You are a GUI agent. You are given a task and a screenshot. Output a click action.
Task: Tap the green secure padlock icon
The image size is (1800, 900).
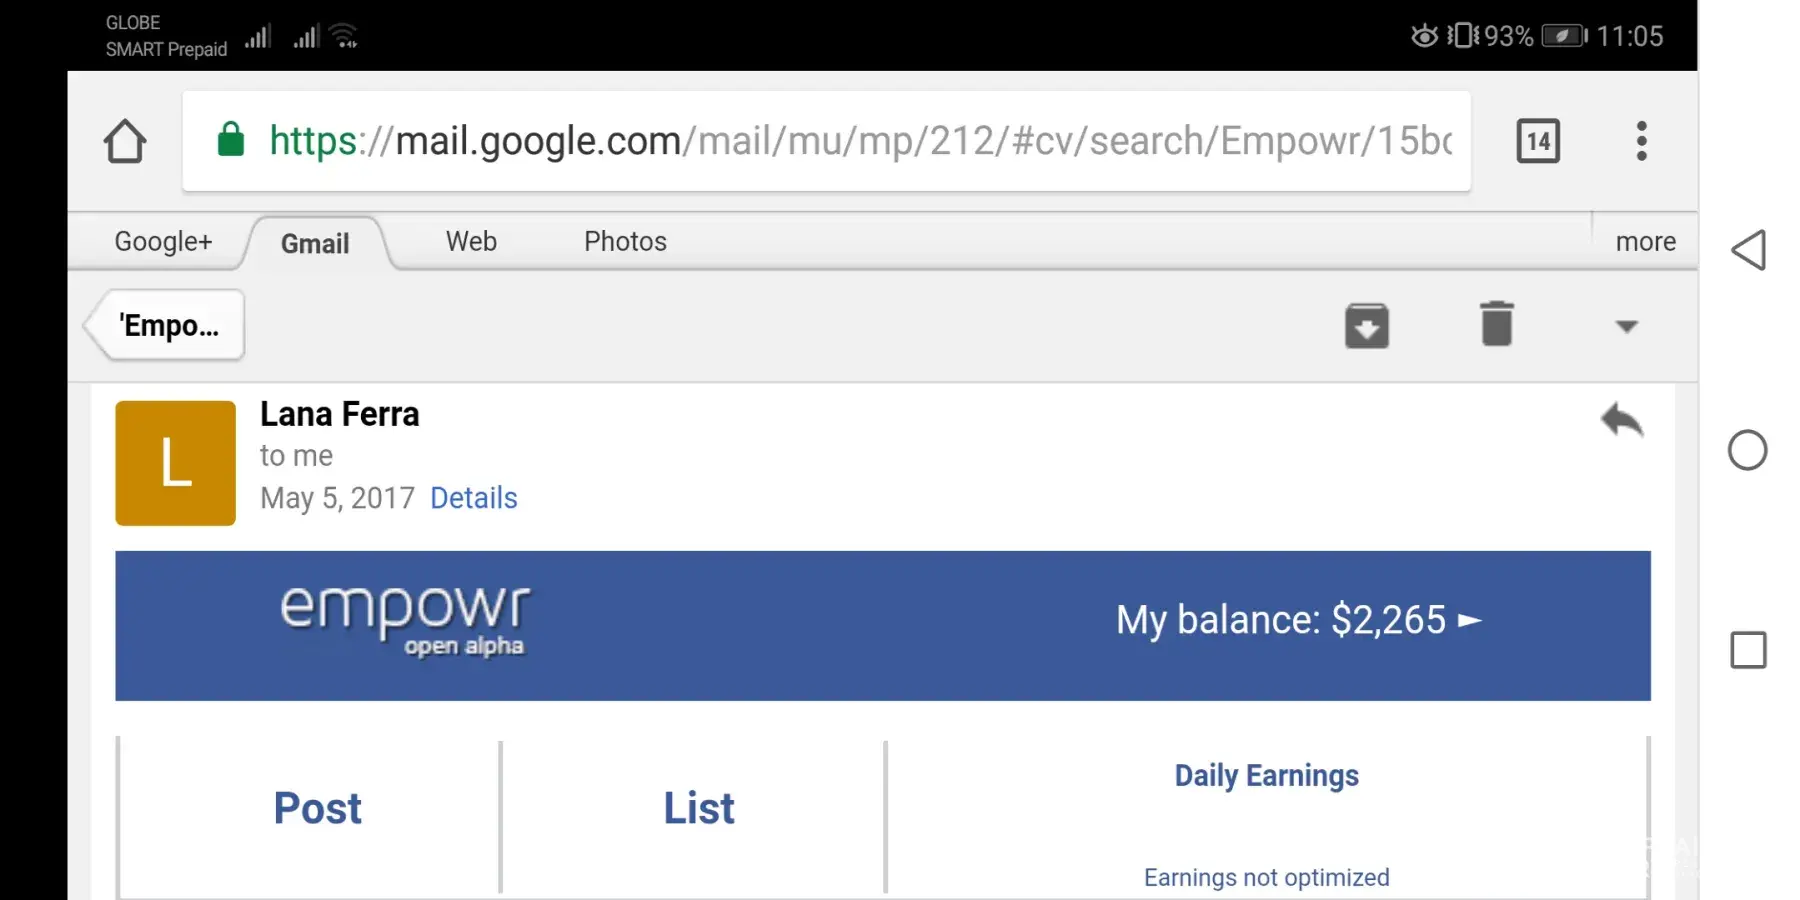coord(231,140)
